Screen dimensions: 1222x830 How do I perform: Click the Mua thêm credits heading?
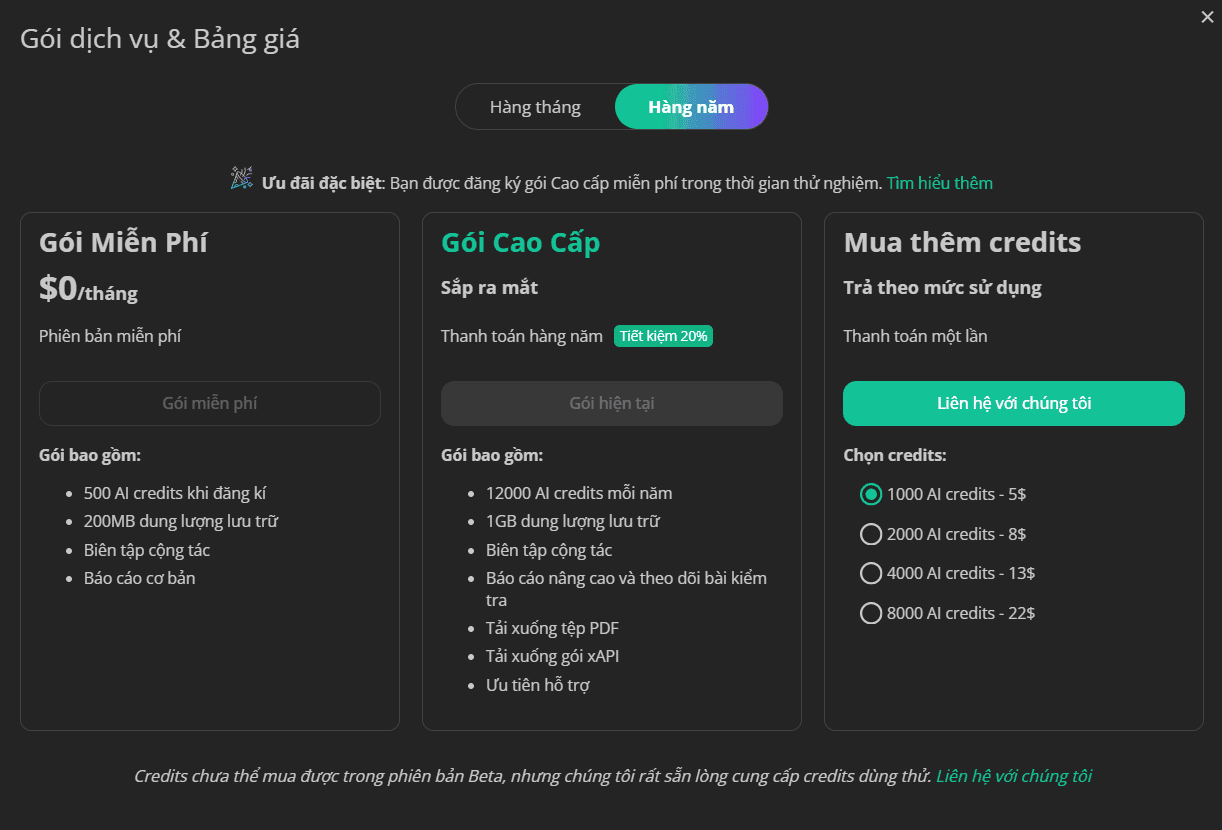click(x=962, y=243)
